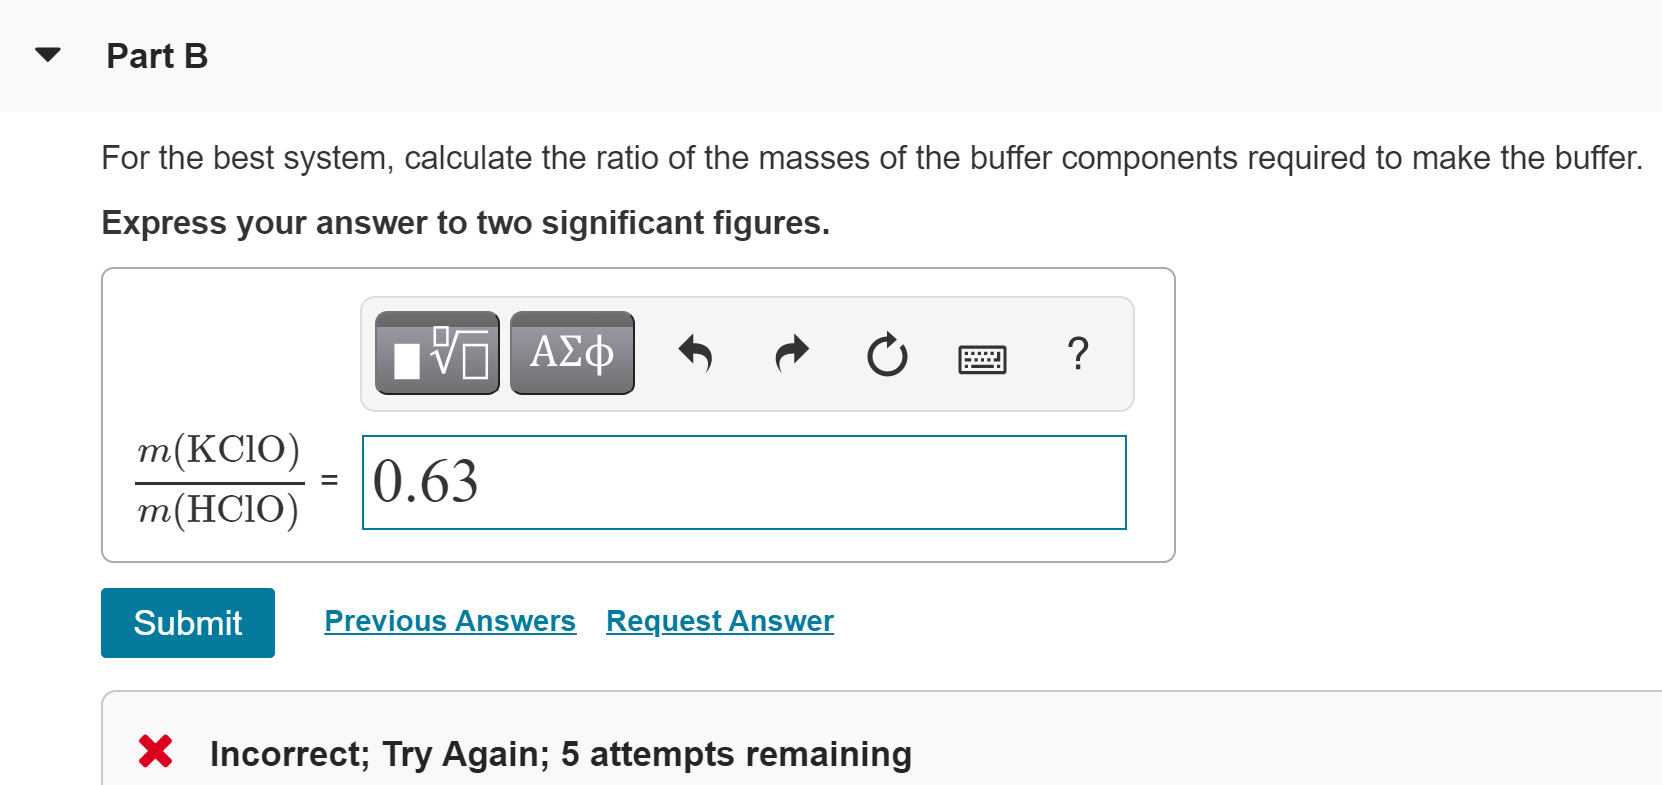This screenshot has height=785, width=1662.
Task: Click the Incorrect; Try Again feedback banner
Action: pos(560,753)
